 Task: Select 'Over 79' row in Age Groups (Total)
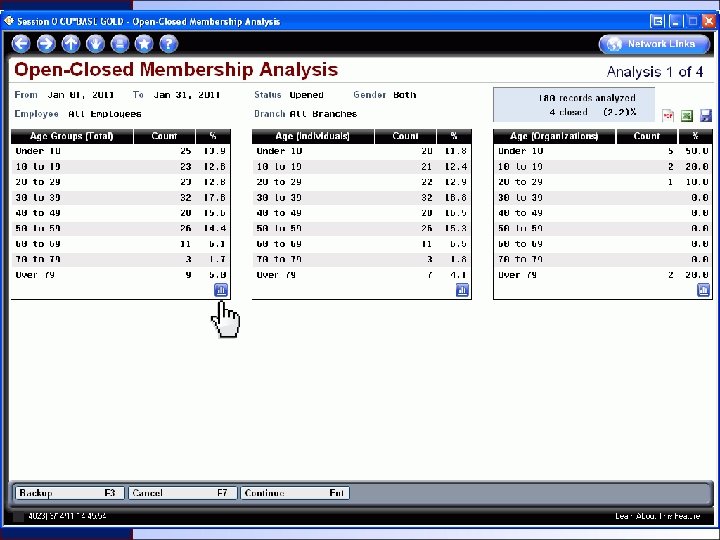click(x=121, y=275)
